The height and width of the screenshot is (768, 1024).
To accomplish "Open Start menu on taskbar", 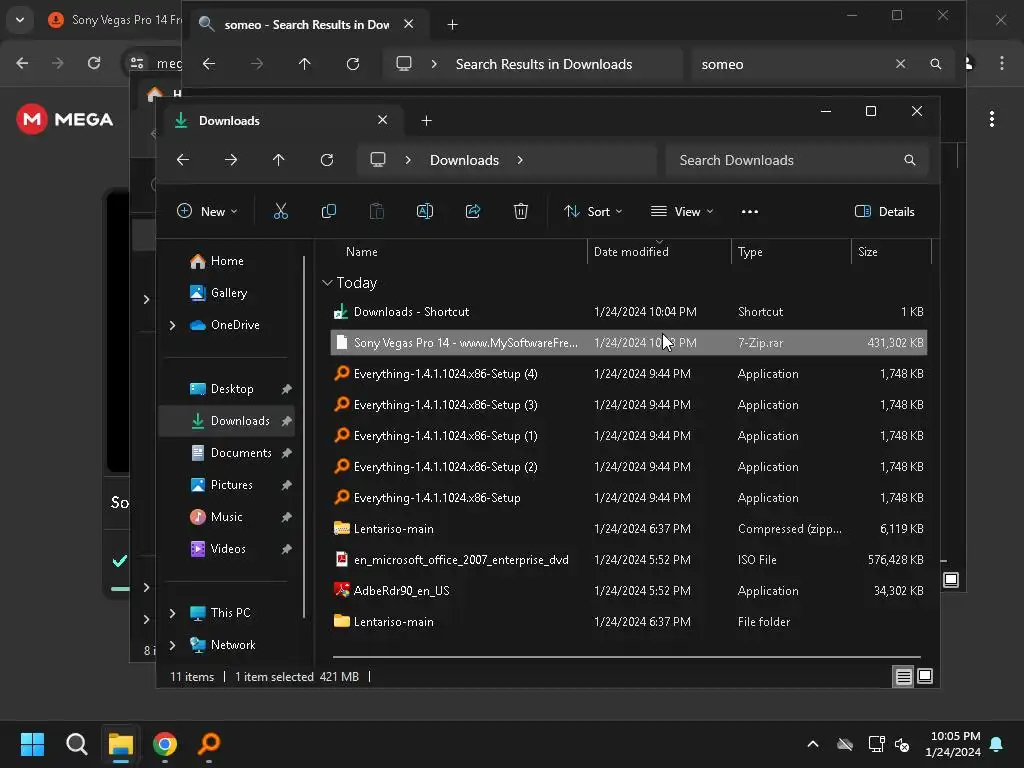I will pos(32,744).
